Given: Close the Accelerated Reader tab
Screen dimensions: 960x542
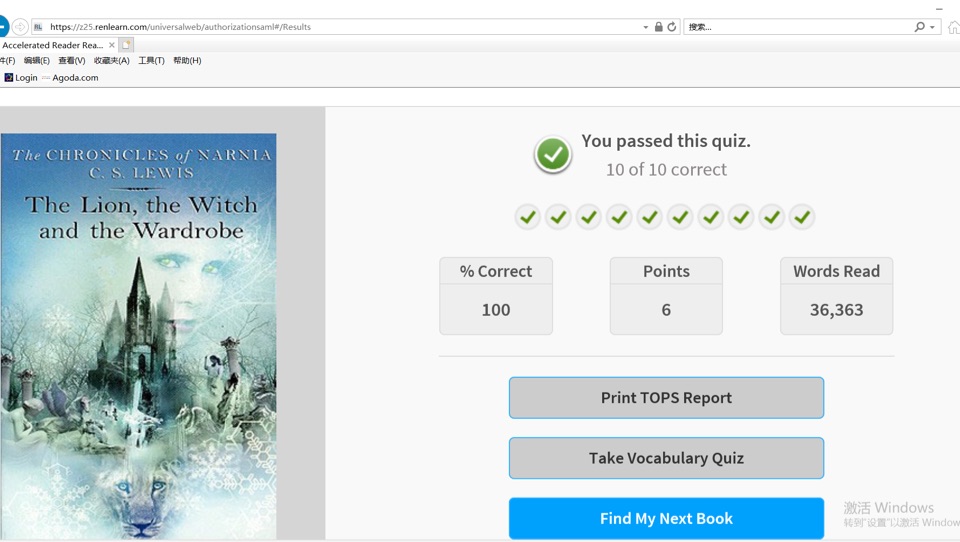Looking at the screenshot, I should (x=111, y=45).
